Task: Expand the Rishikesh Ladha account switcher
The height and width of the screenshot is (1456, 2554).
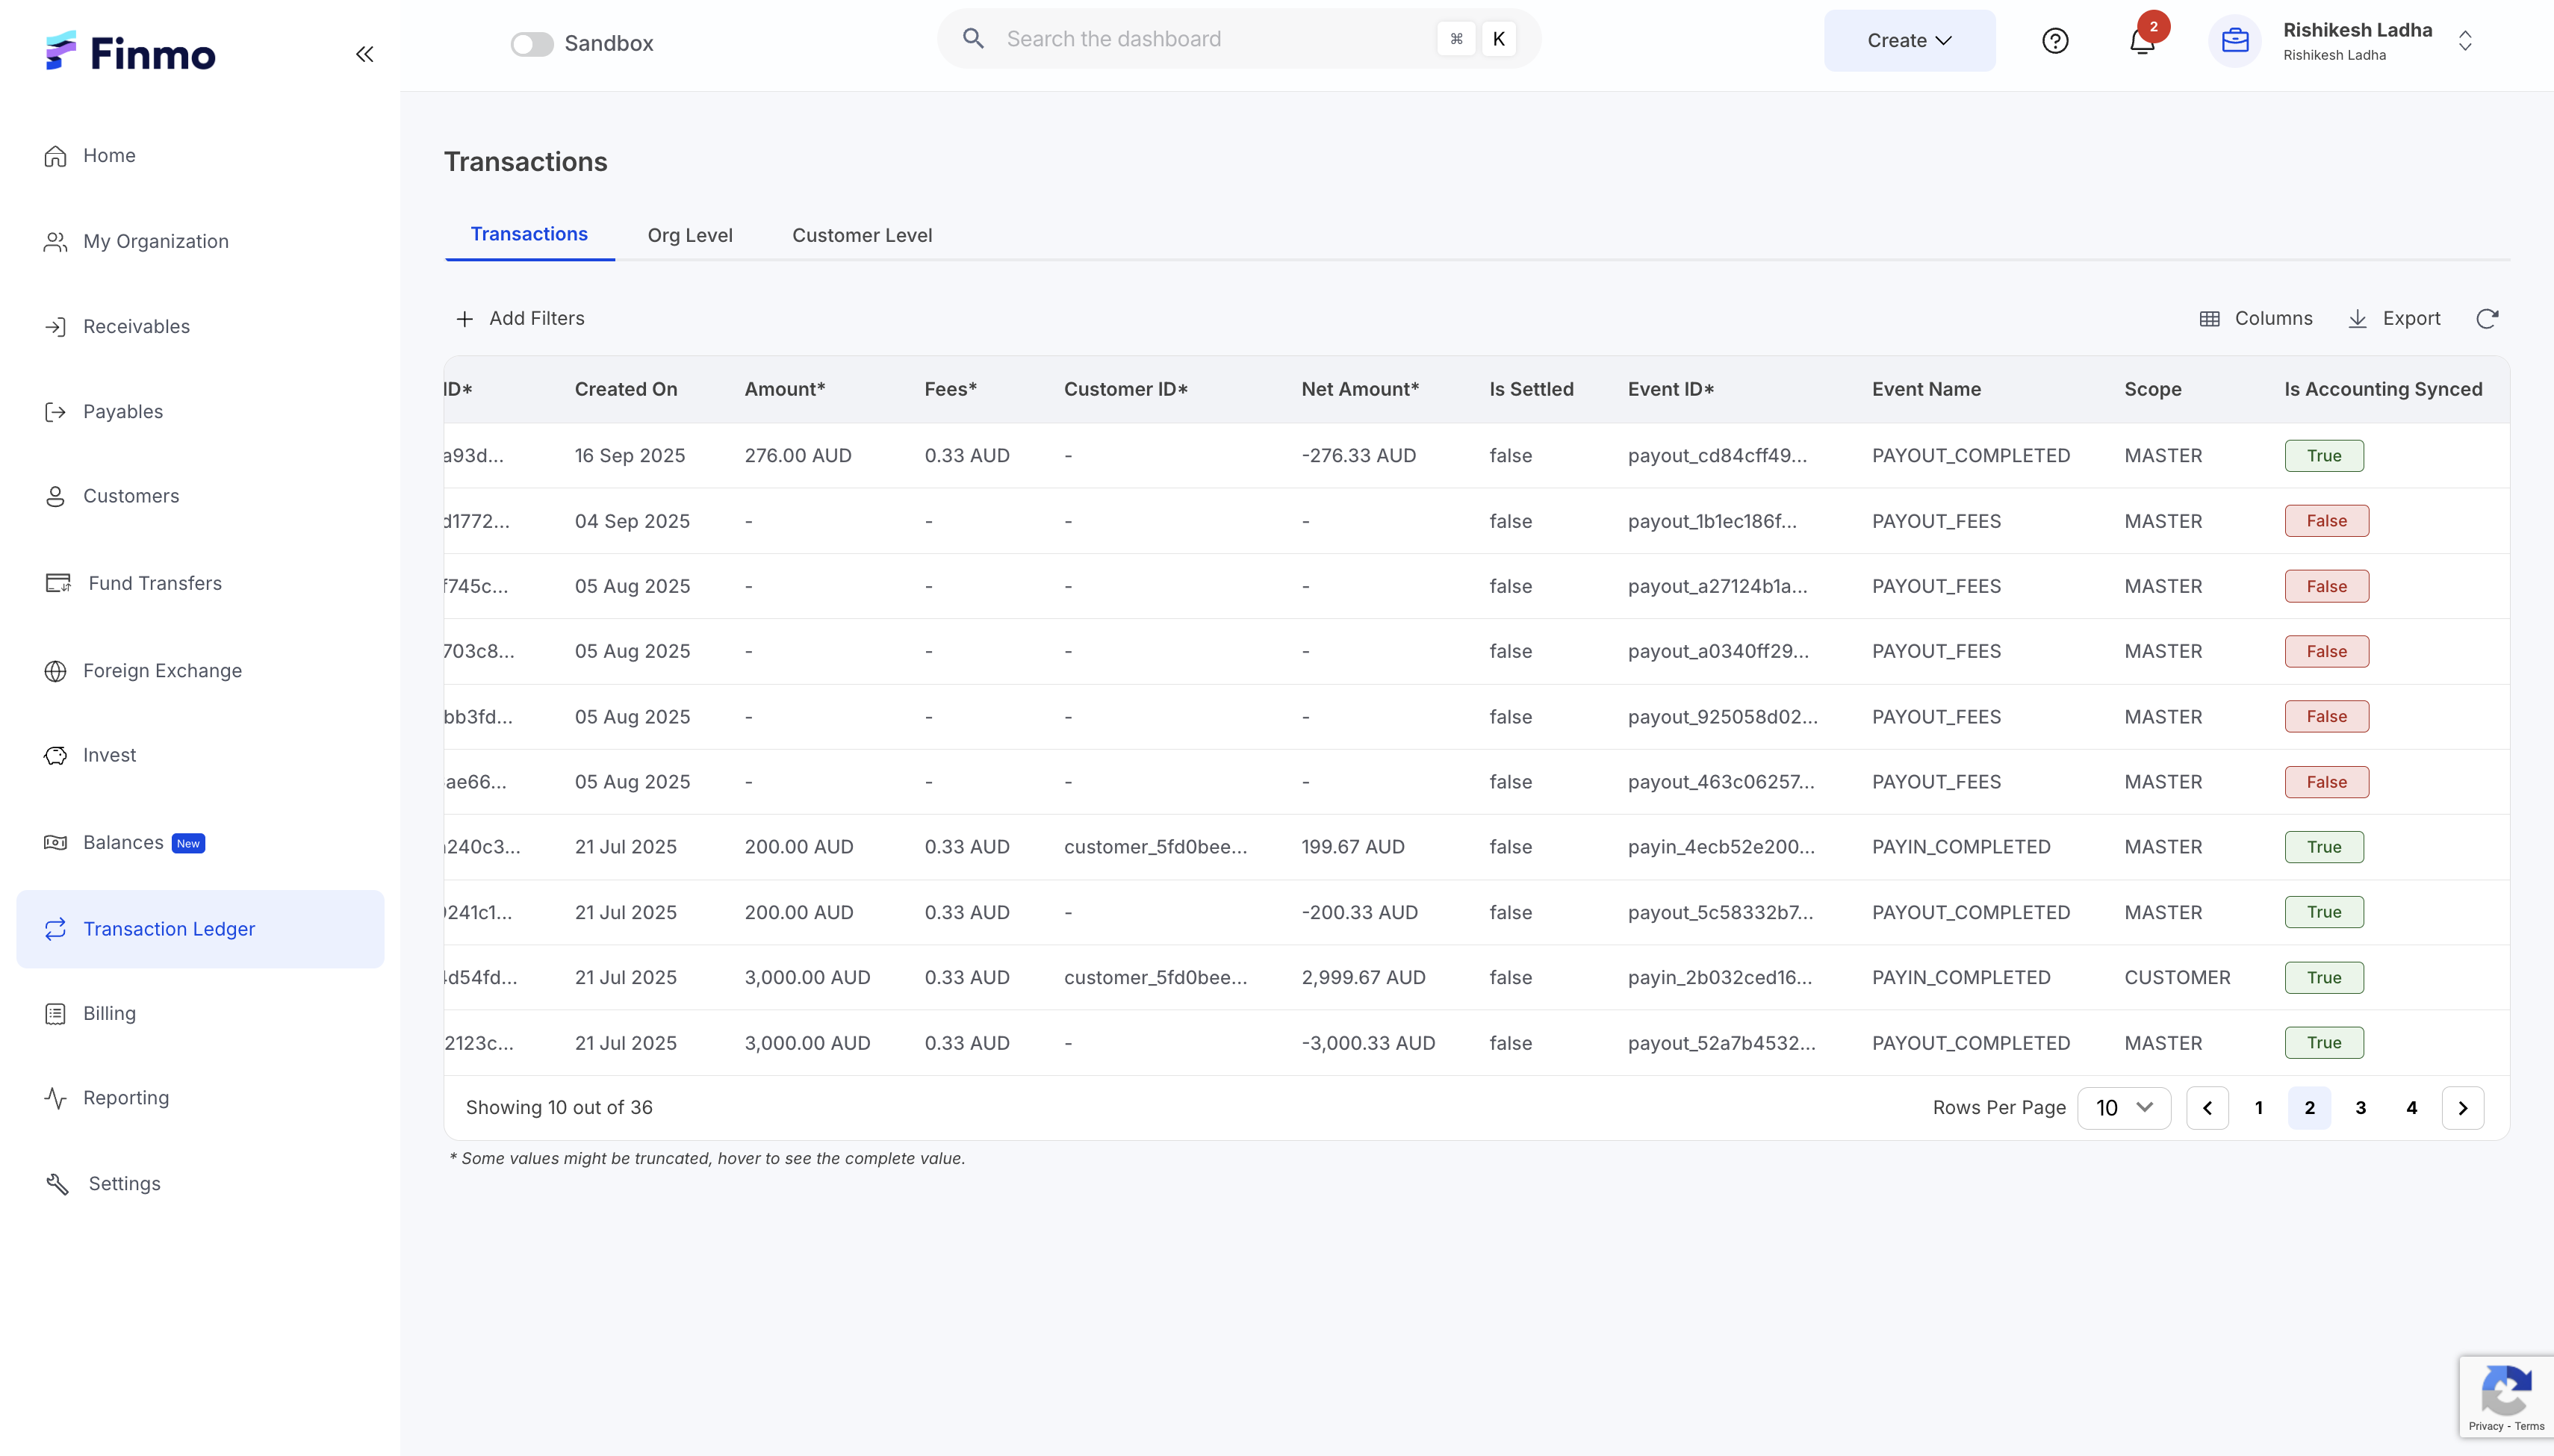Action: point(2465,41)
